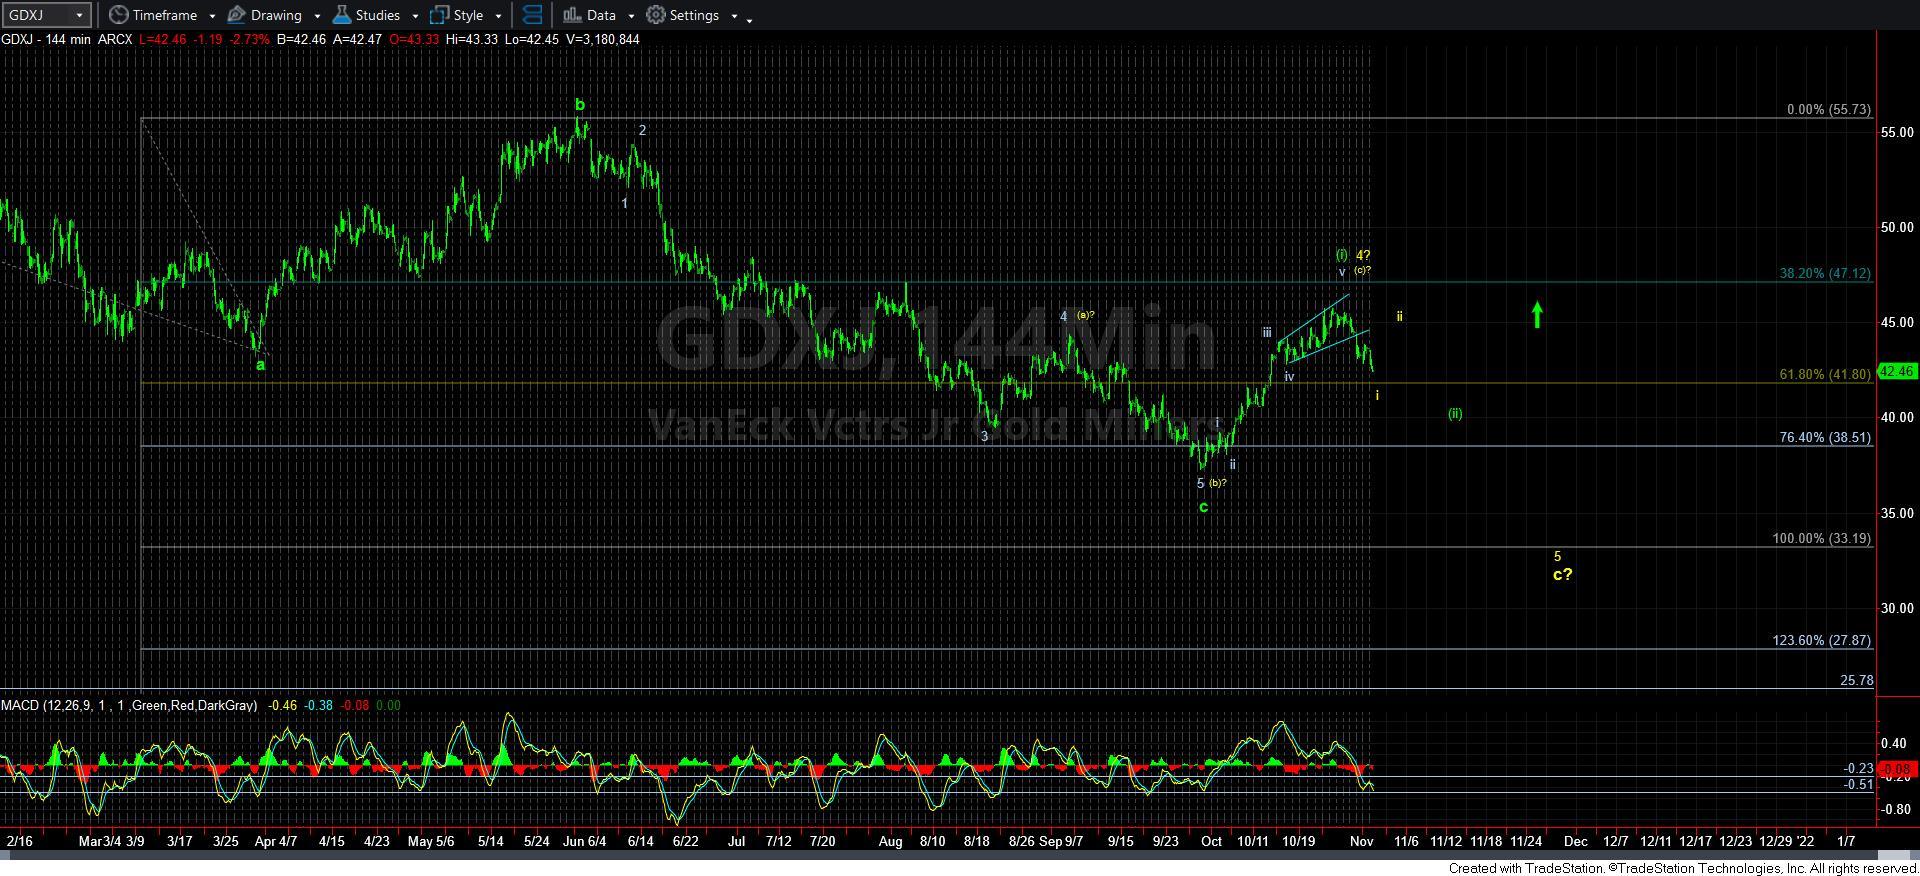This screenshot has width=1920, height=876.
Task: Expand the Style dropdown arrow
Action: 498,16
